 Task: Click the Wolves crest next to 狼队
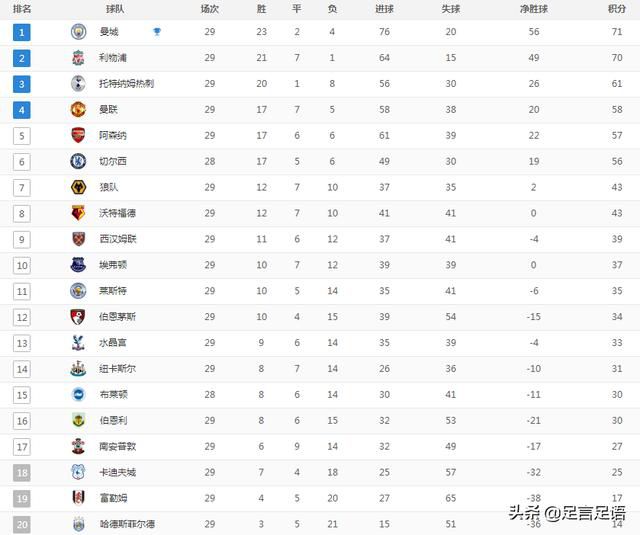[x=78, y=187]
